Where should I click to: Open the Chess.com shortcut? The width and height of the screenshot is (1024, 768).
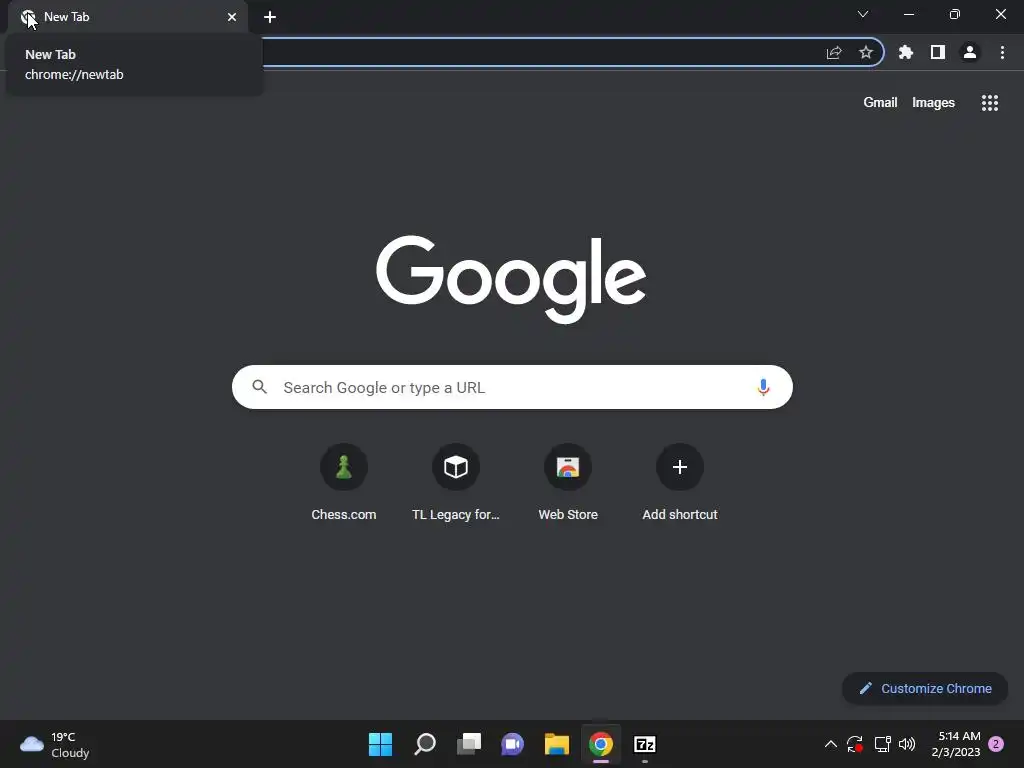coord(344,483)
